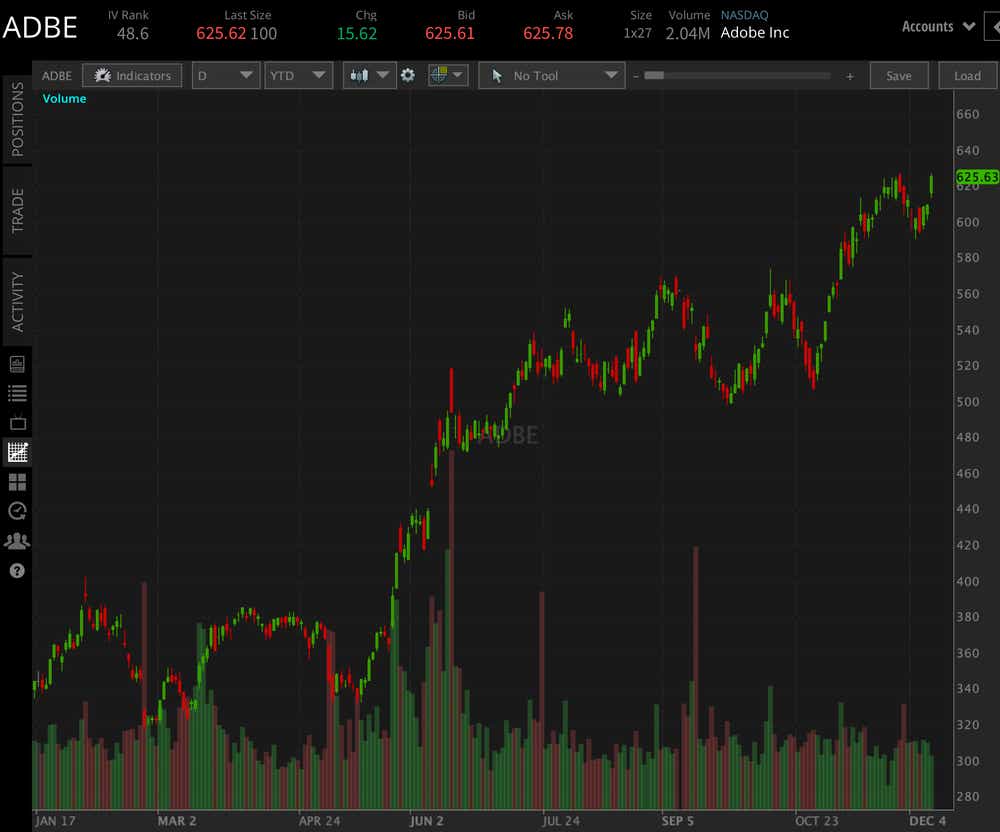Open chart settings with the gear icon

point(408,75)
